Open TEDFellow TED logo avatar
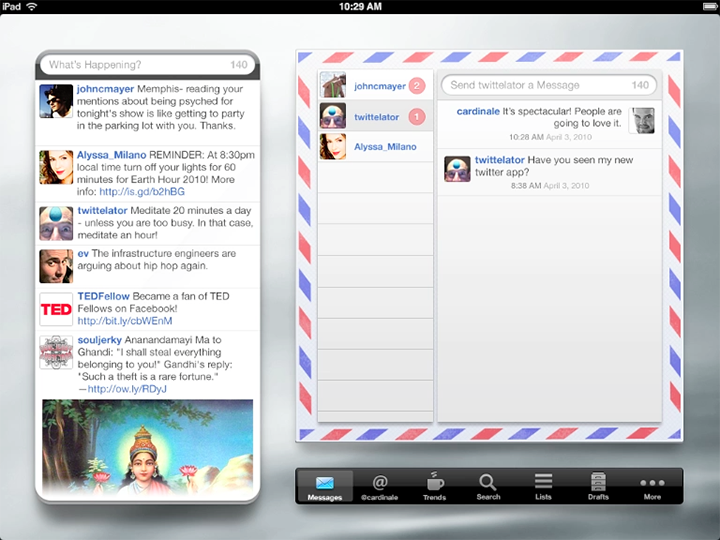The width and height of the screenshot is (720, 540). tap(56, 309)
